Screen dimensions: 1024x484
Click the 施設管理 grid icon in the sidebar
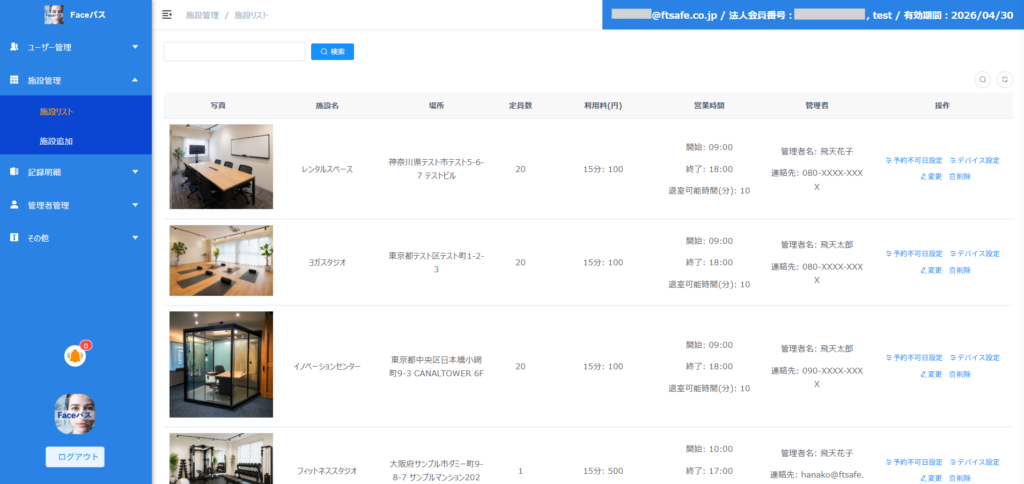tap(14, 80)
